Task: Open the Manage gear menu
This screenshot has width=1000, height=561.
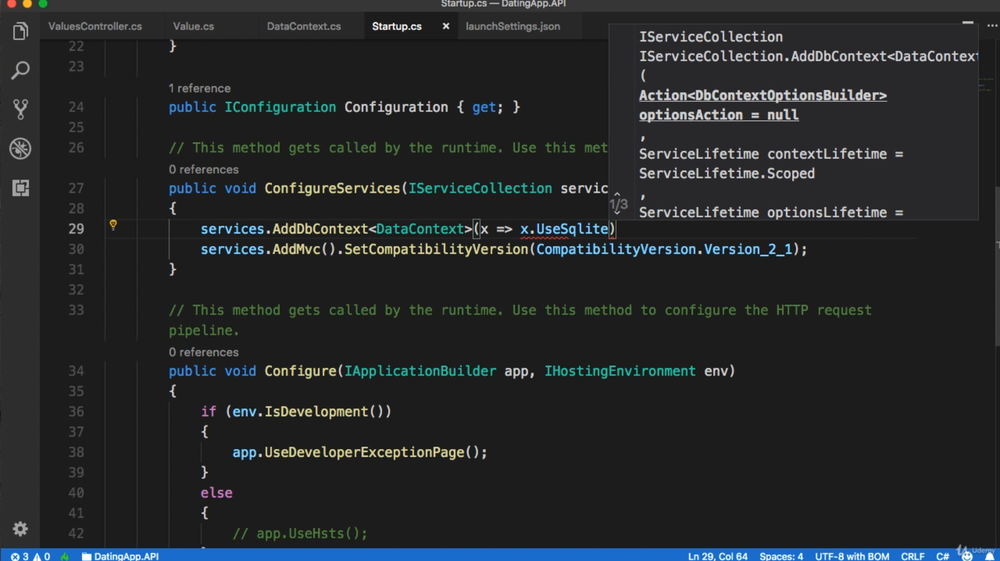Action: [x=20, y=529]
